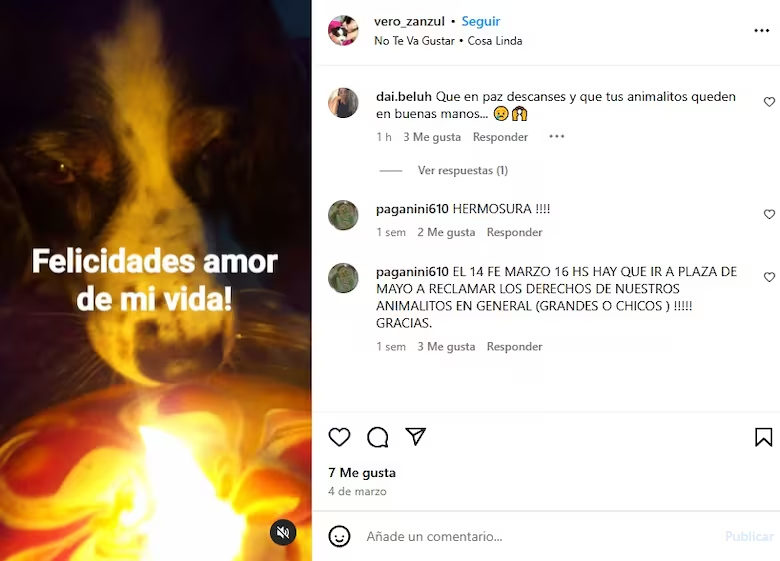
Task: Reply to the HERMOSURA comment
Action: coord(514,232)
